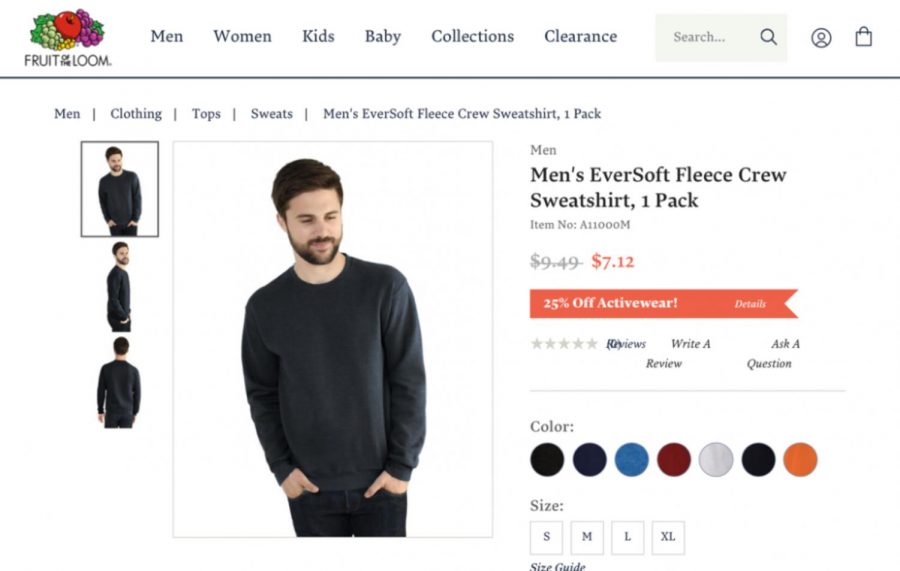900x571 pixels.
Task: Open the Women navigation menu
Action: tap(242, 36)
